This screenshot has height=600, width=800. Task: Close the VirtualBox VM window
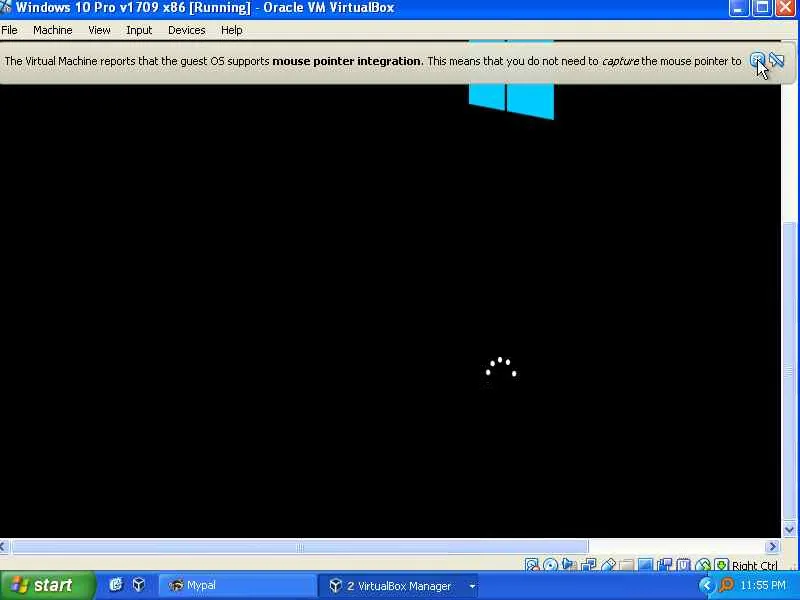(786, 8)
